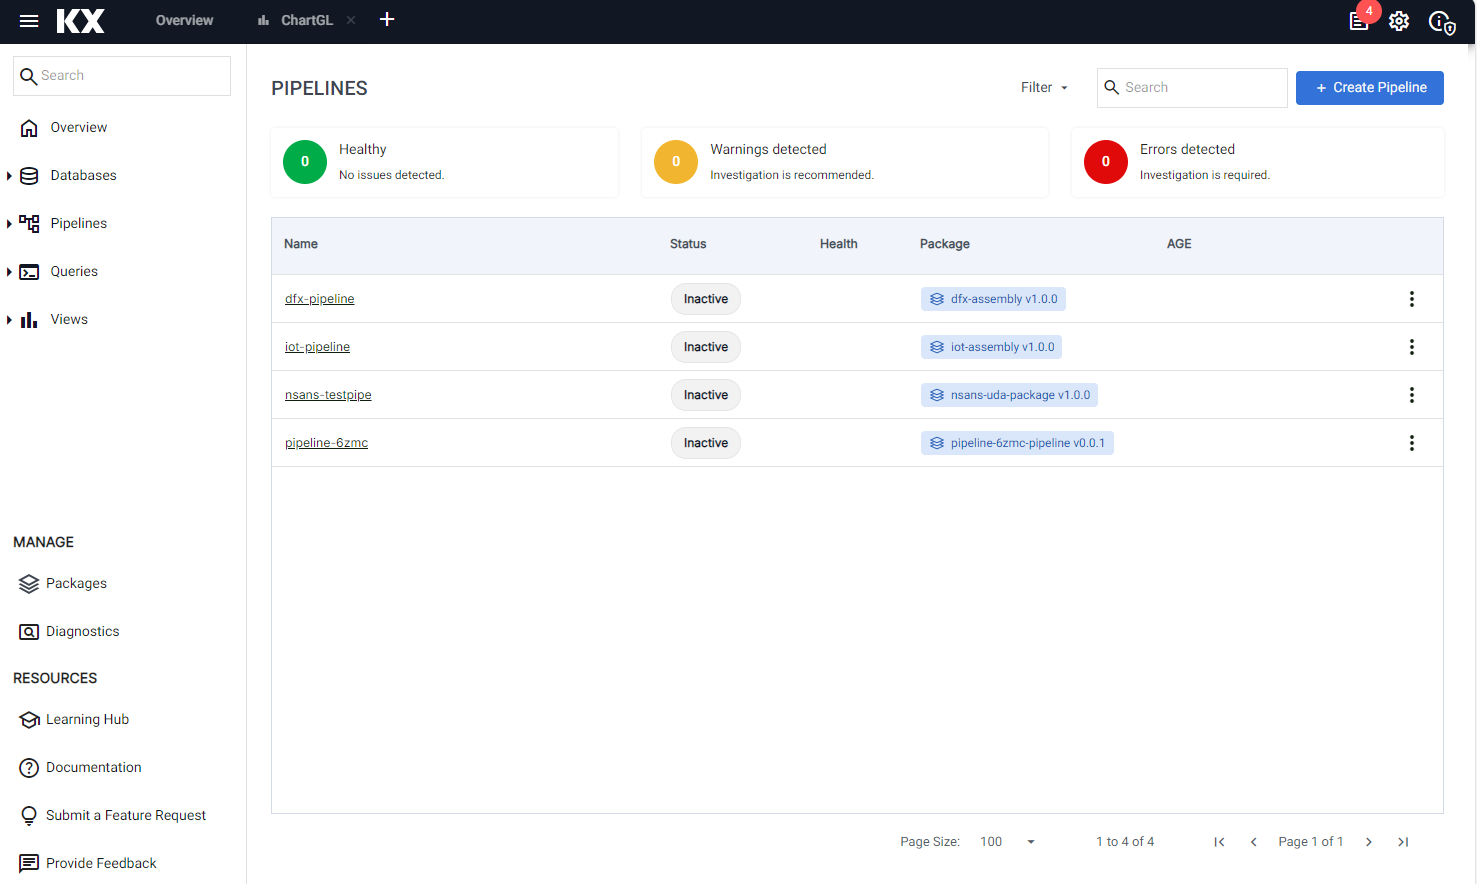Viewport: 1477px width, 884px height.
Task: Click the Learning Hub graduation cap icon
Action: pos(29,720)
